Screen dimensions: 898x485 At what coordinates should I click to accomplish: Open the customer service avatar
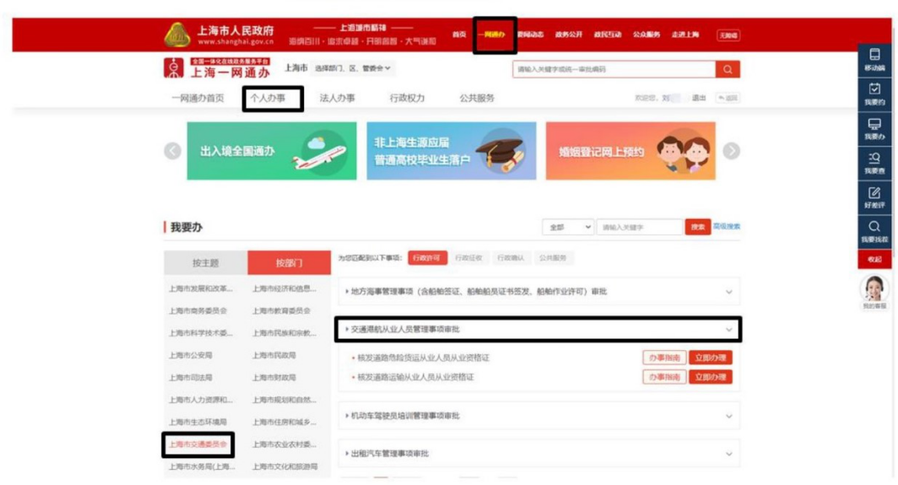[875, 288]
